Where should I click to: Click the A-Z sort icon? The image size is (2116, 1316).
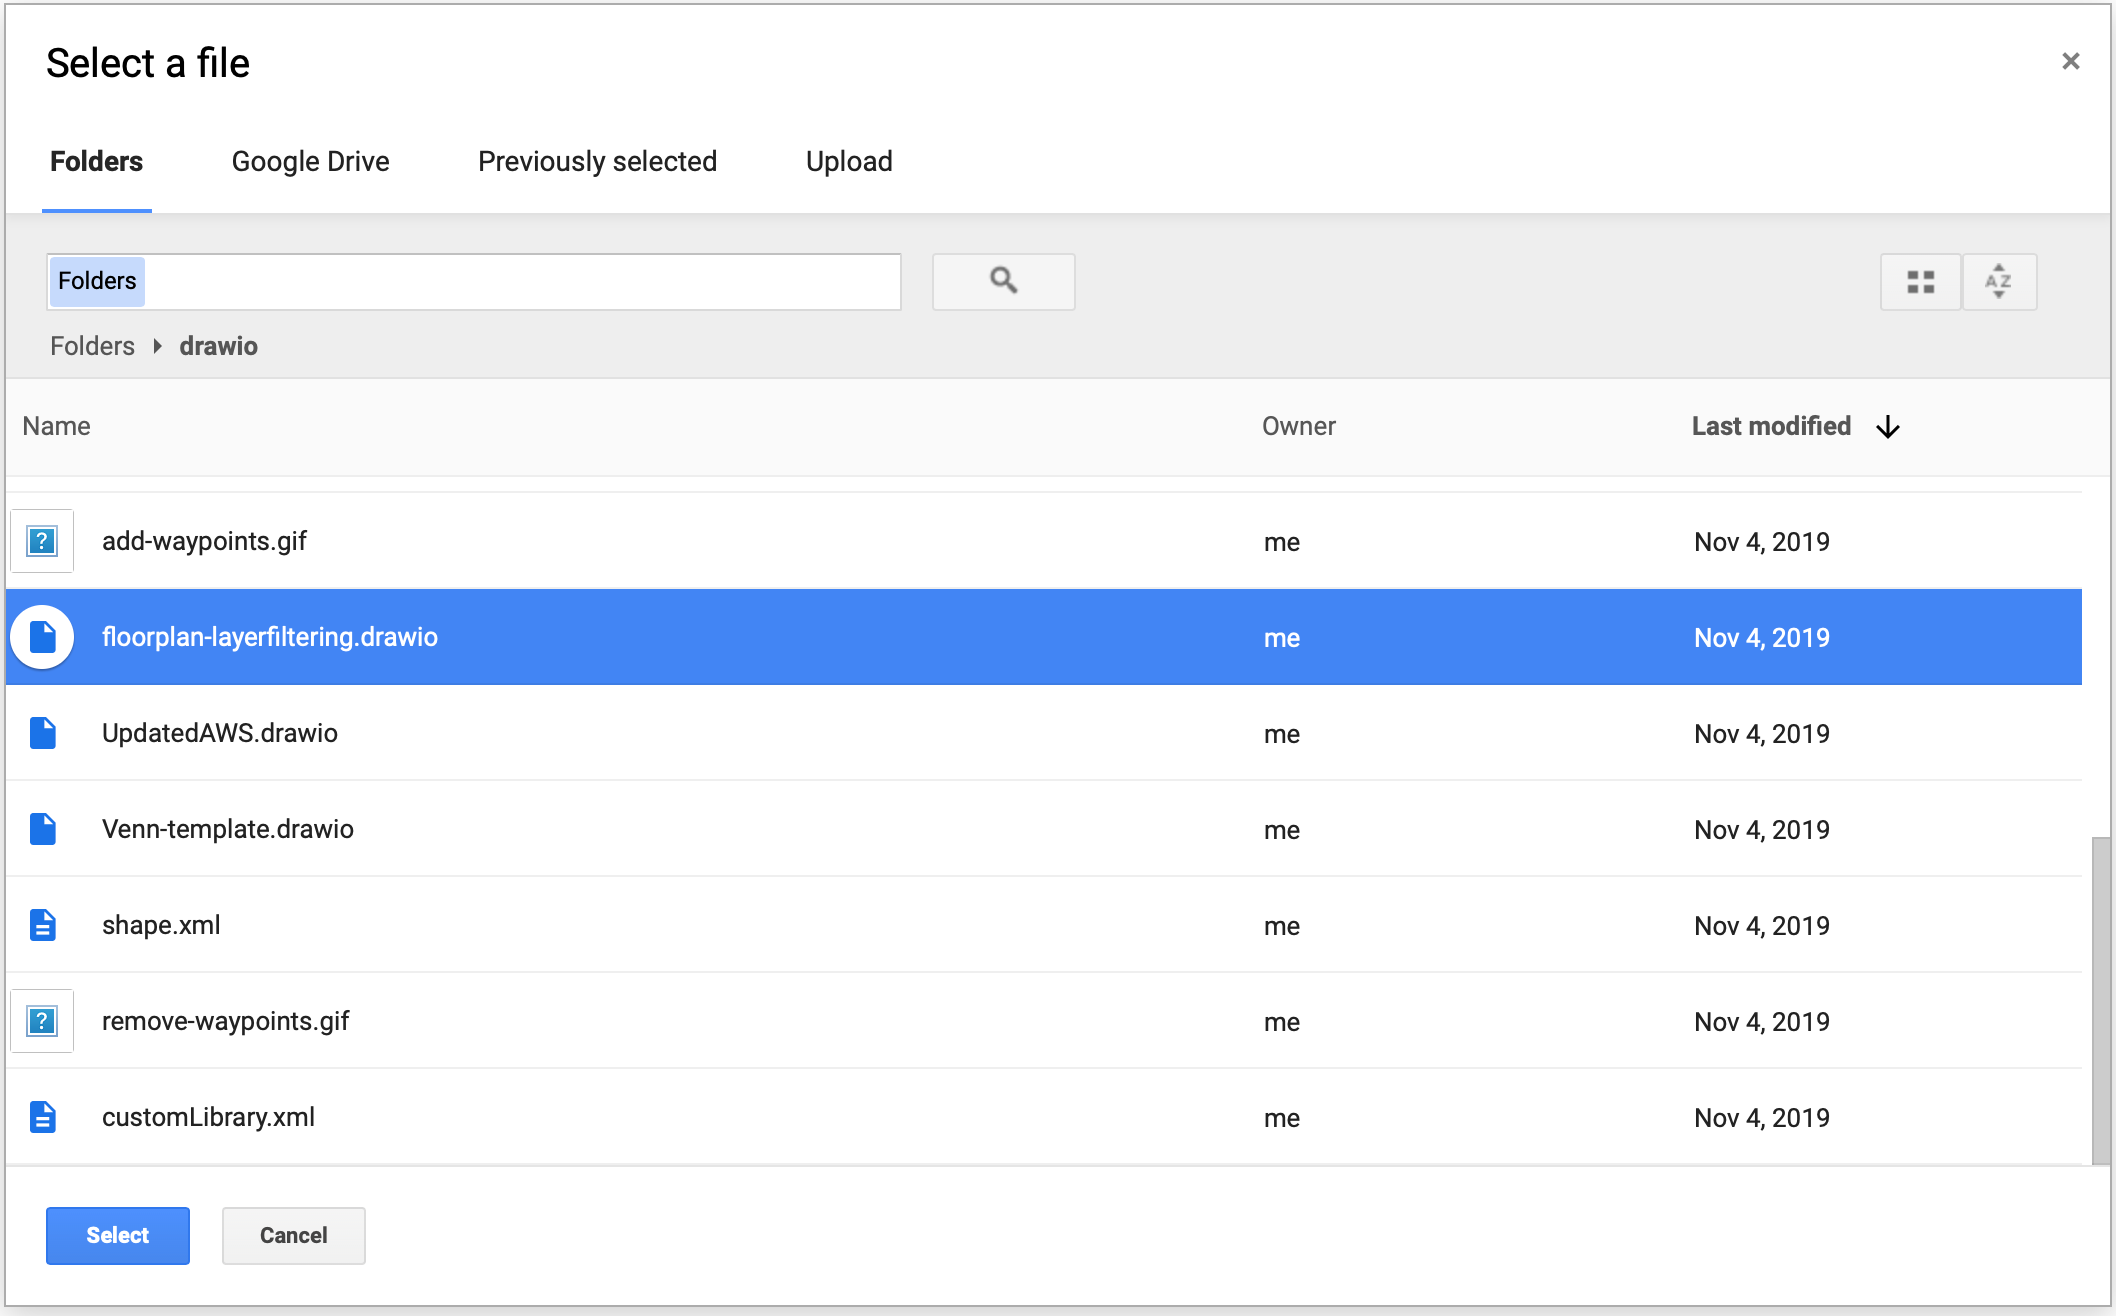(1999, 281)
